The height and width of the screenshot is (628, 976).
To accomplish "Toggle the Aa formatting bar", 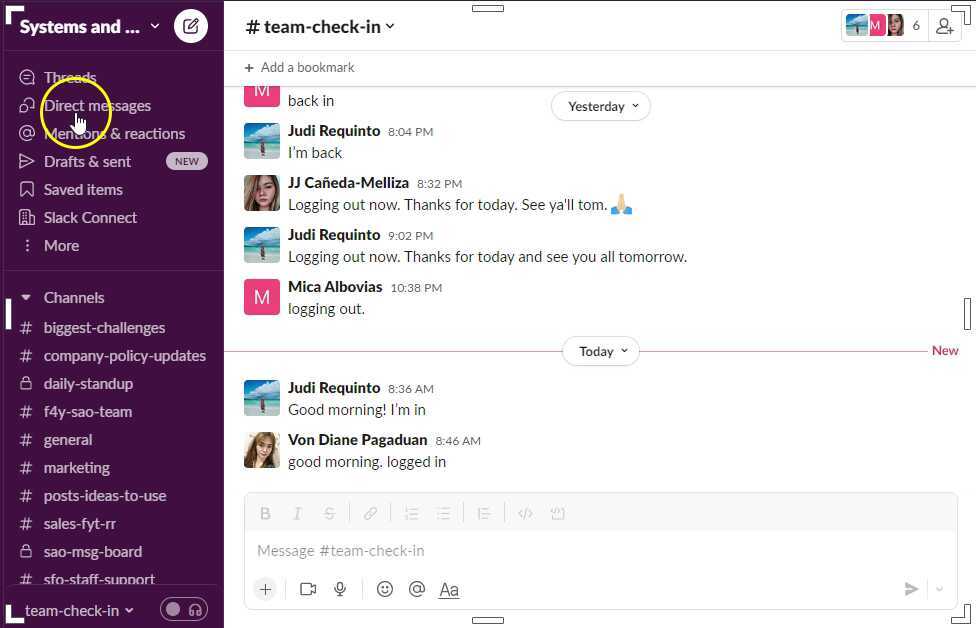I will pos(449,589).
